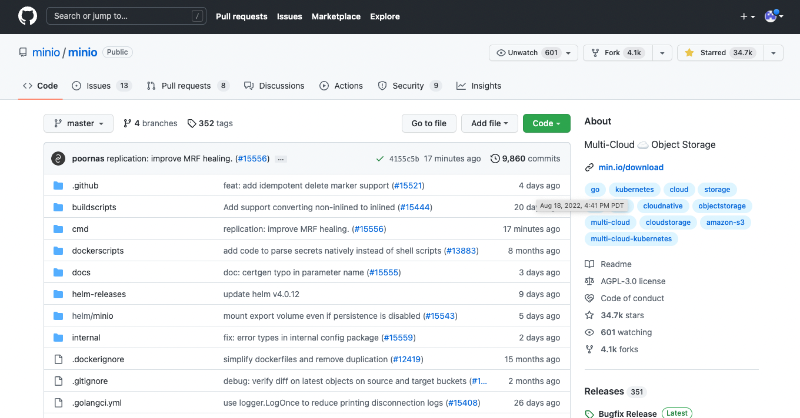The height and width of the screenshot is (418, 800).
Task: Click the internal folder icon
Action: [58, 338]
